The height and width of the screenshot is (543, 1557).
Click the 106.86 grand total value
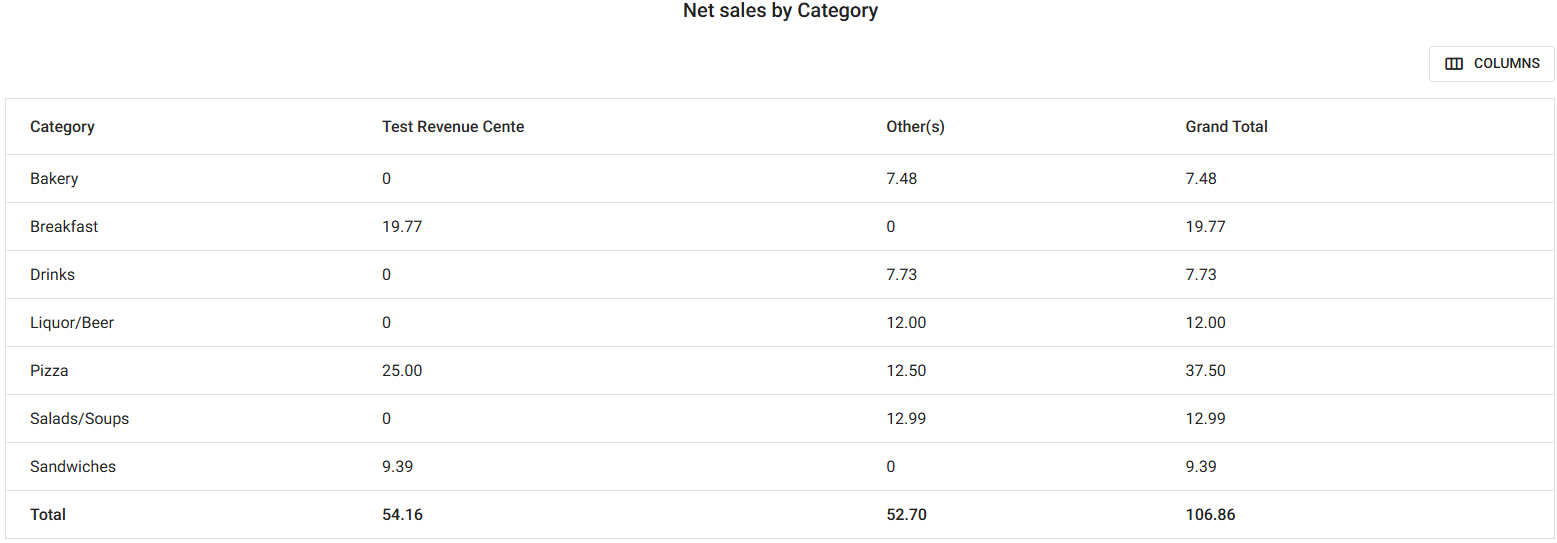[x=1212, y=515]
